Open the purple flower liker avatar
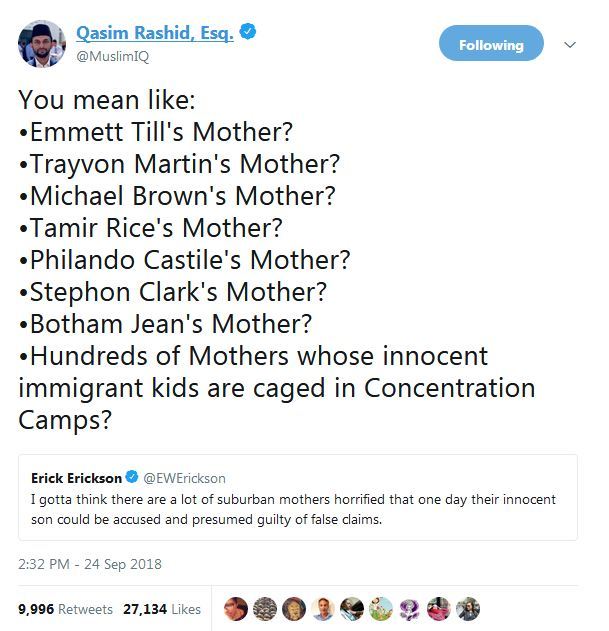609x631 pixels. [x=410, y=608]
